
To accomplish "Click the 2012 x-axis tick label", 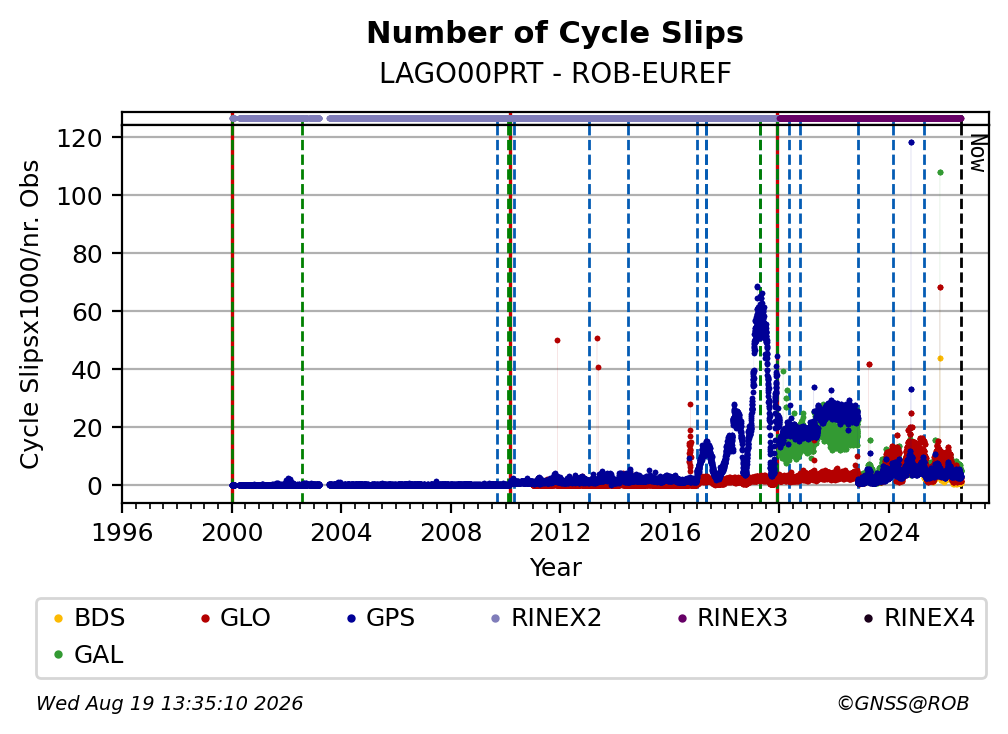I will (560, 533).
